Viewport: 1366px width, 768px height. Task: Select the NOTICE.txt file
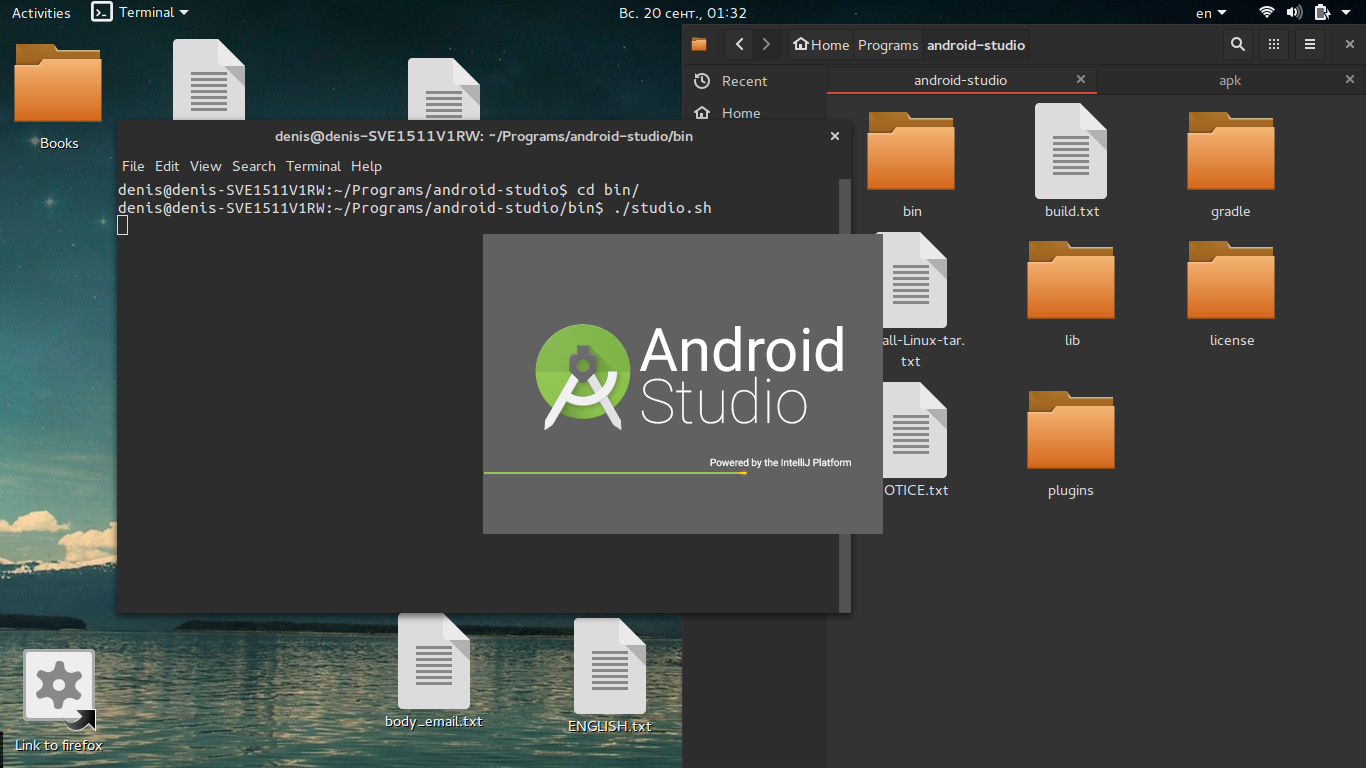click(914, 440)
